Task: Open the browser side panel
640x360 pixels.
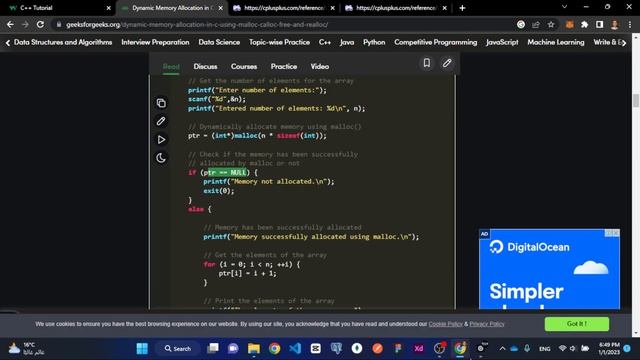Action: (x=599, y=24)
